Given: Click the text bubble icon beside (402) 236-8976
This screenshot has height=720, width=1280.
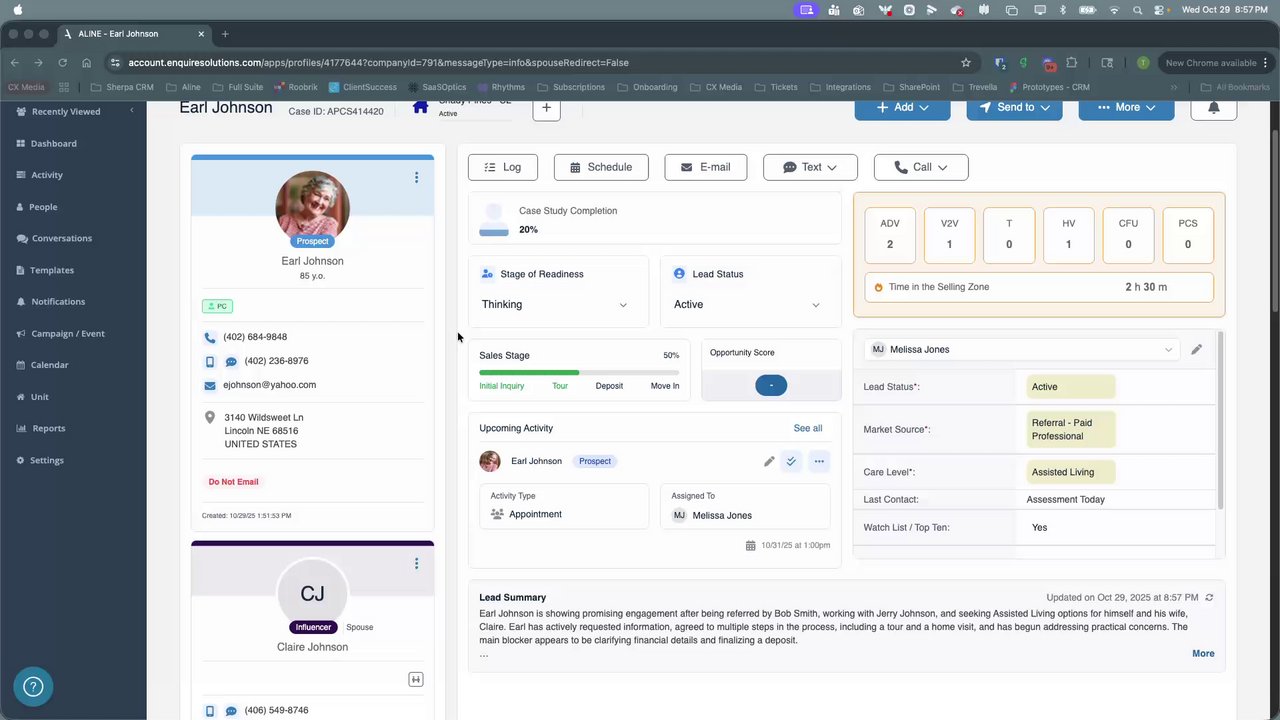Looking at the screenshot, I should click(x=231, y=362).
